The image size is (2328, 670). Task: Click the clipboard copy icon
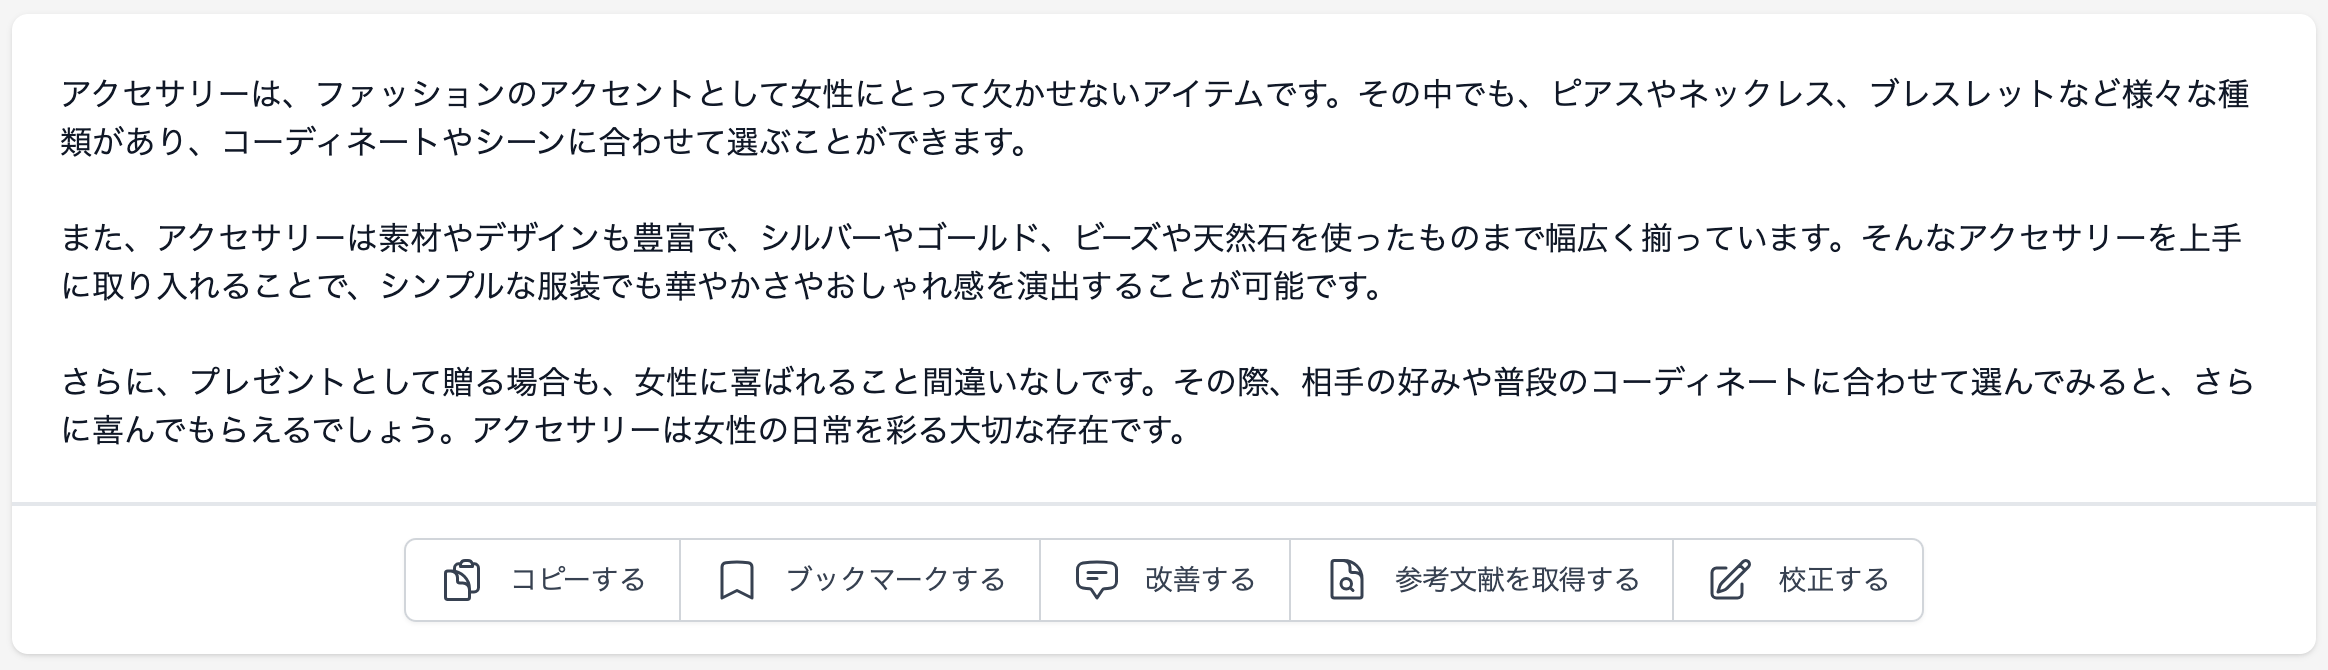point(462,580)
